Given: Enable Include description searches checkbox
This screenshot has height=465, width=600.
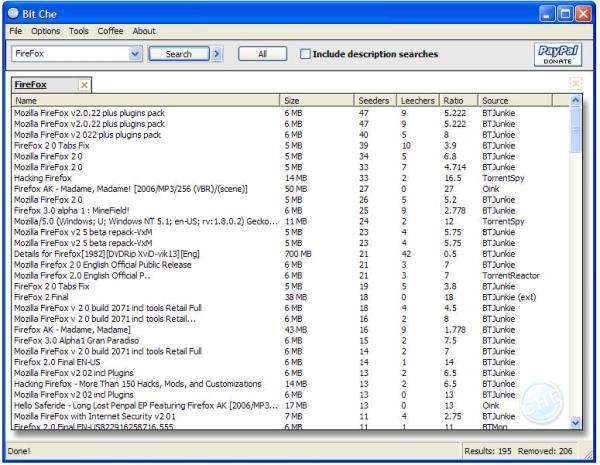Looking at the screenshot, I should click(x=305, y=54).
